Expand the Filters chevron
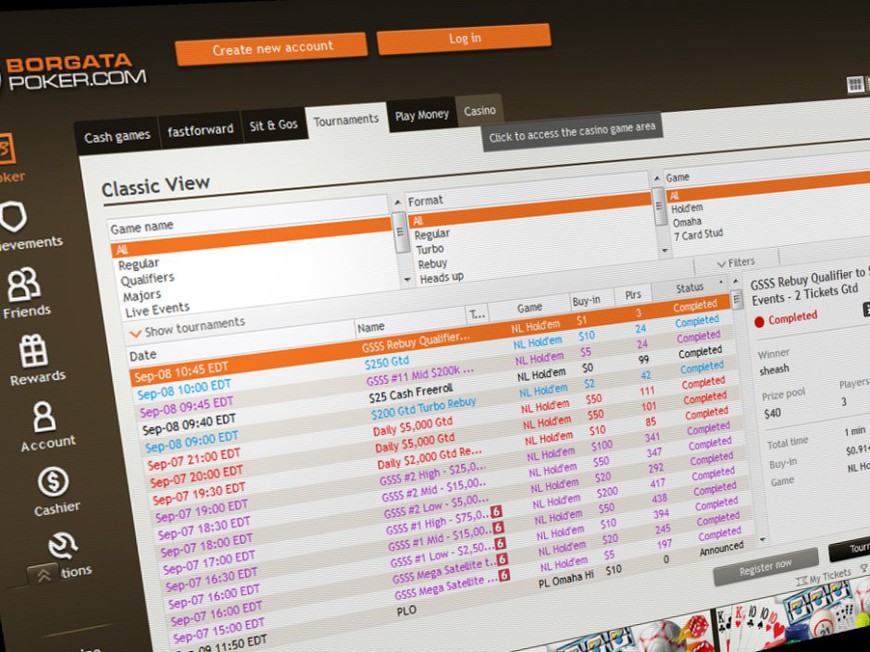This screenshot has width=870, height=652. pyautogui.click(x=721, y=263)
